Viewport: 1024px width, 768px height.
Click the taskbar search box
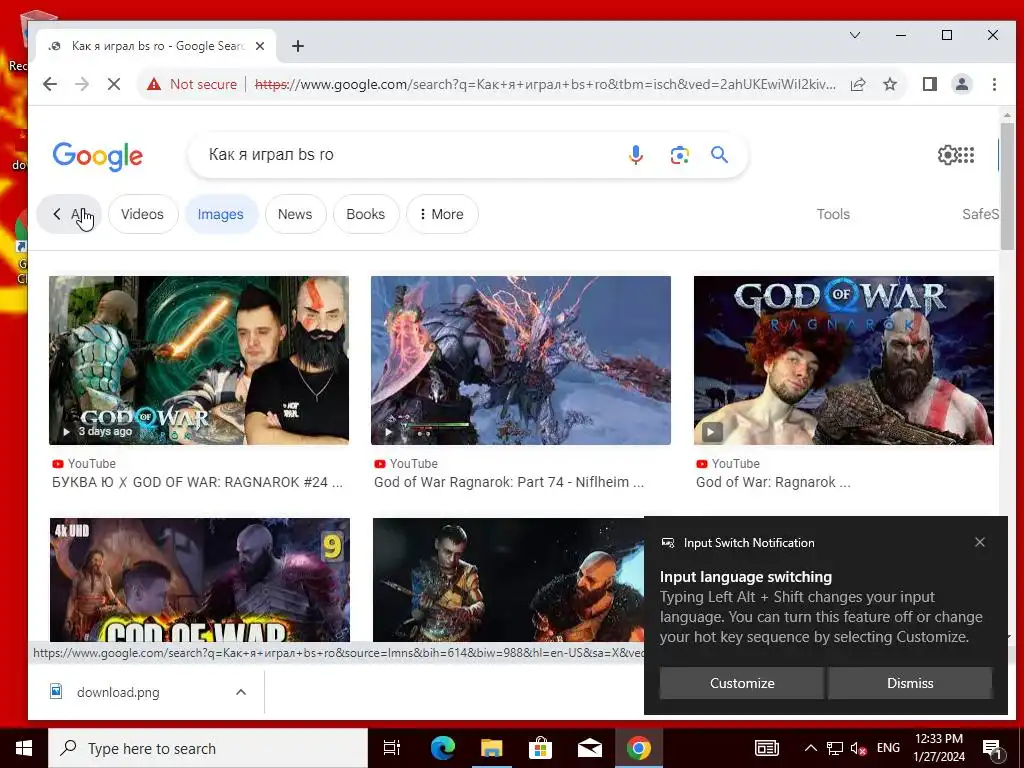pos(208,748)
